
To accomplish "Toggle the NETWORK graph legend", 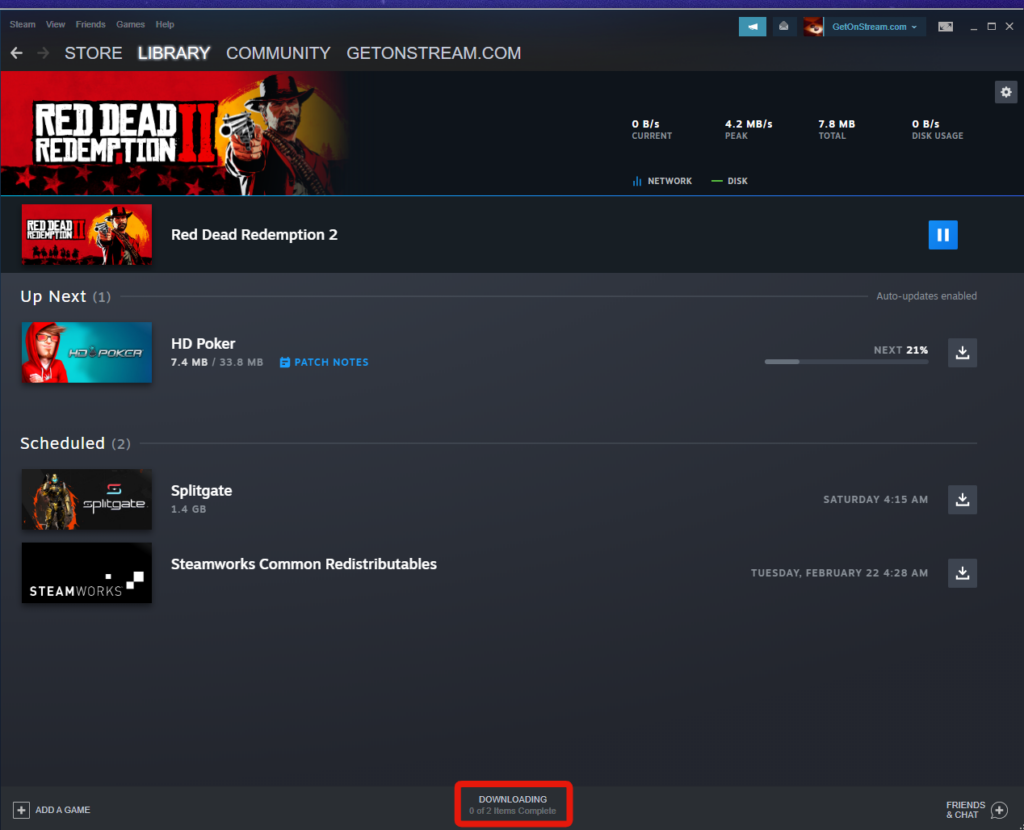I will [x=662, y=181].
